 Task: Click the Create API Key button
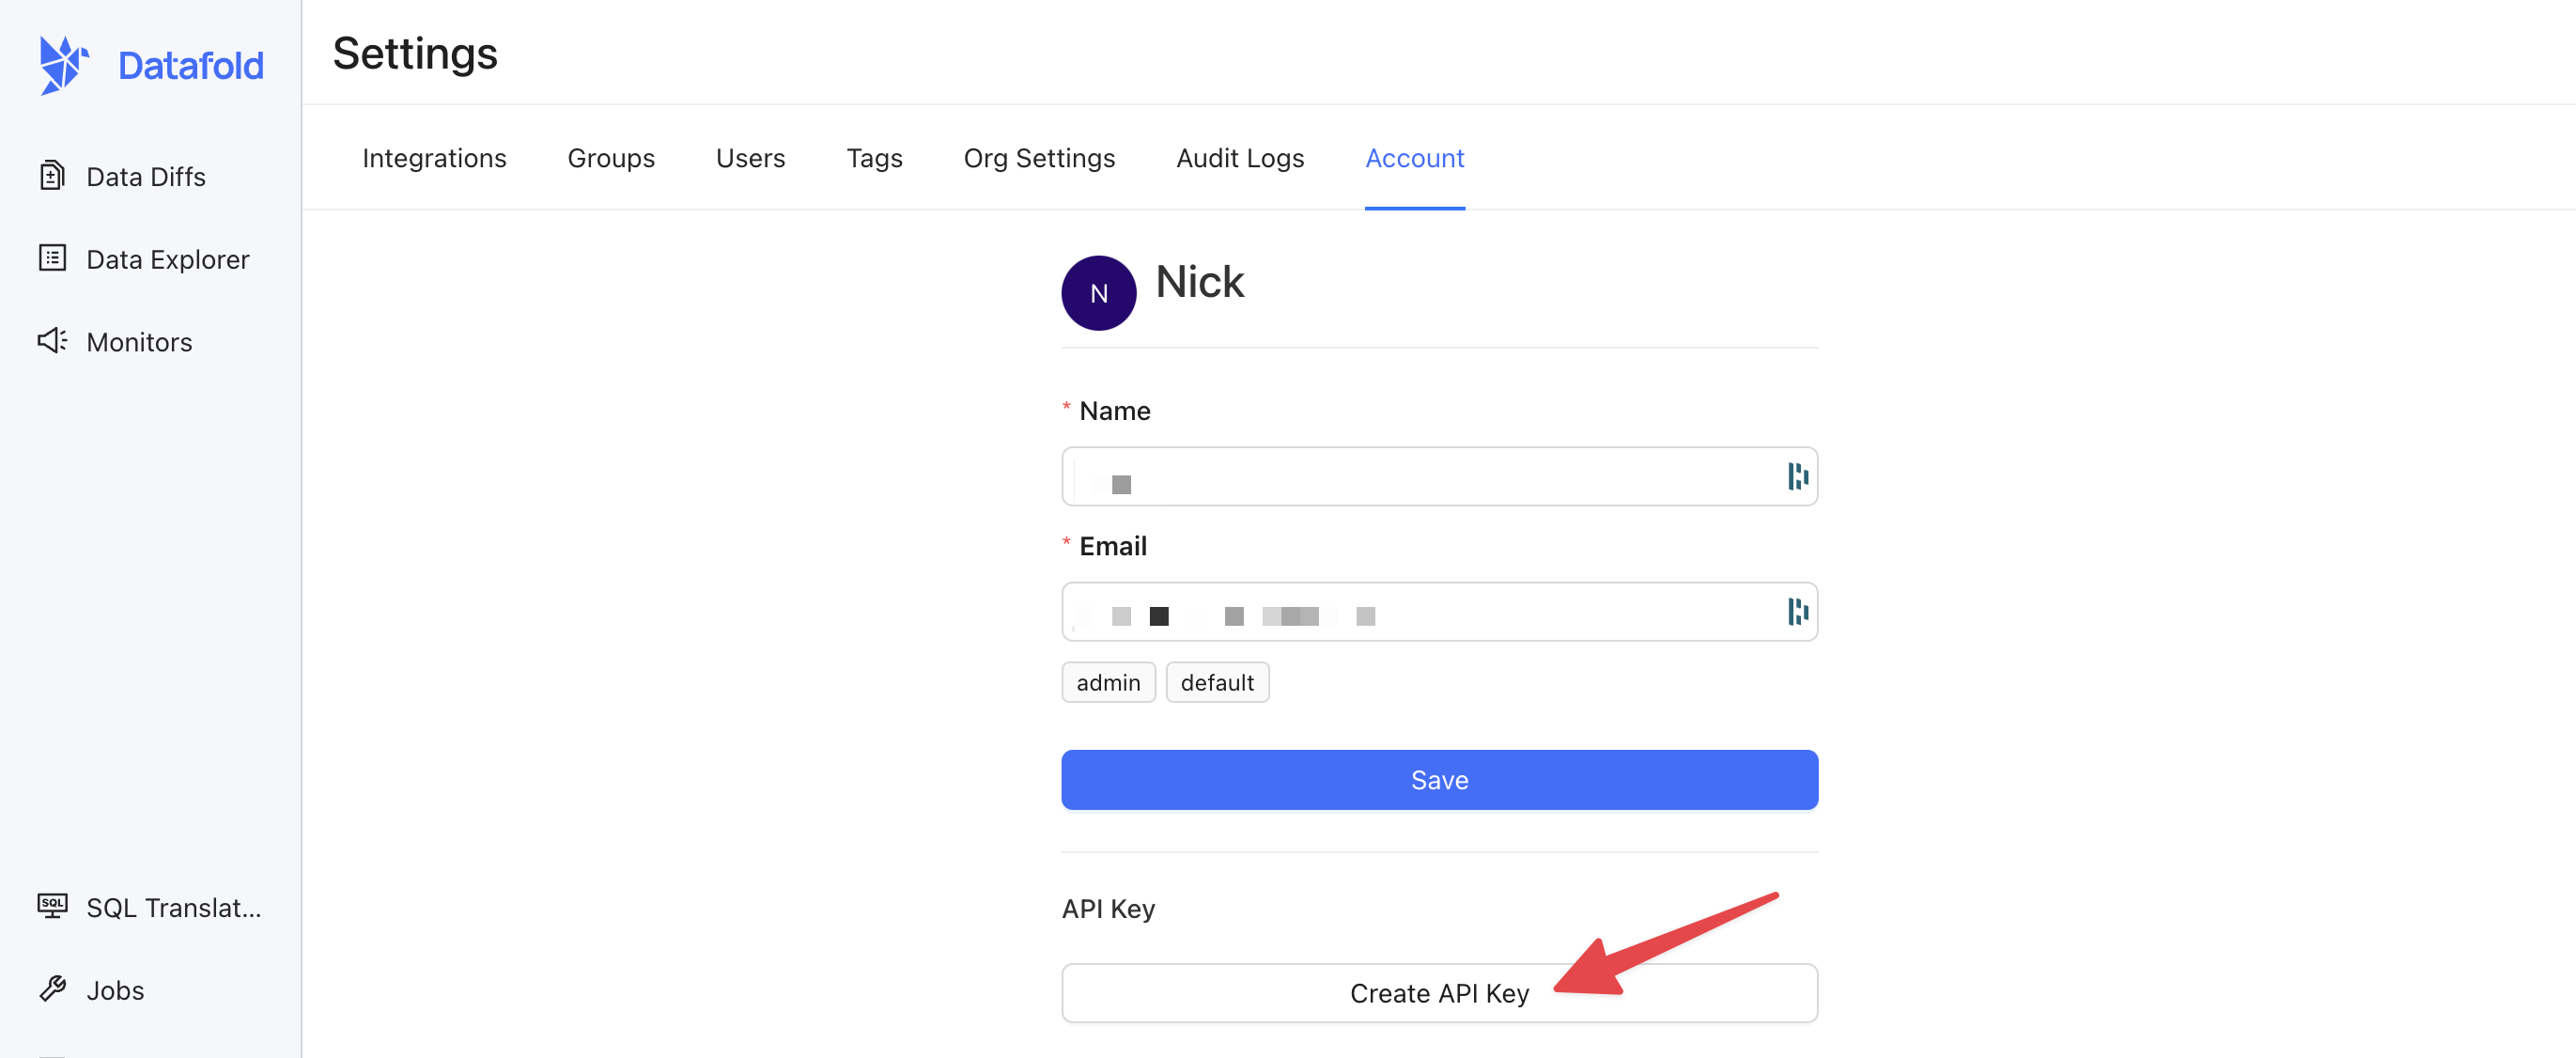pos(1439,993)
